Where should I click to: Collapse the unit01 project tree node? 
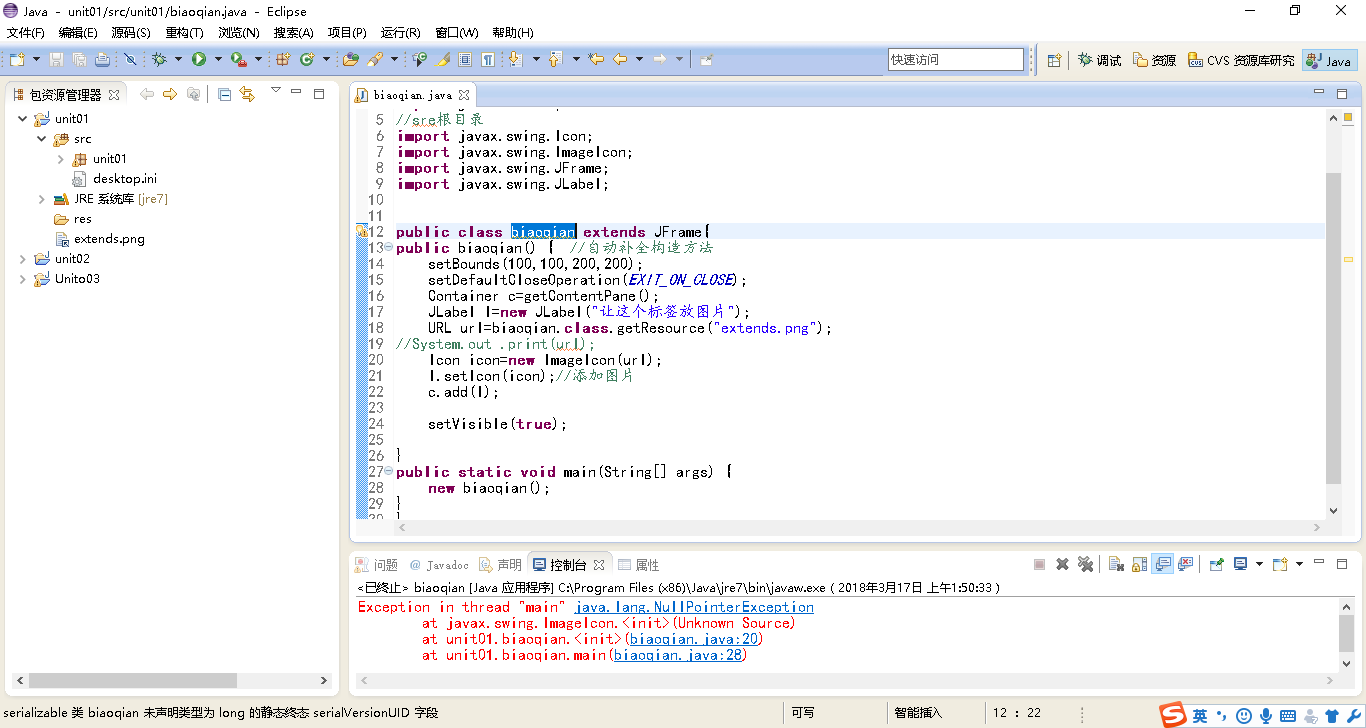[23, 119]
